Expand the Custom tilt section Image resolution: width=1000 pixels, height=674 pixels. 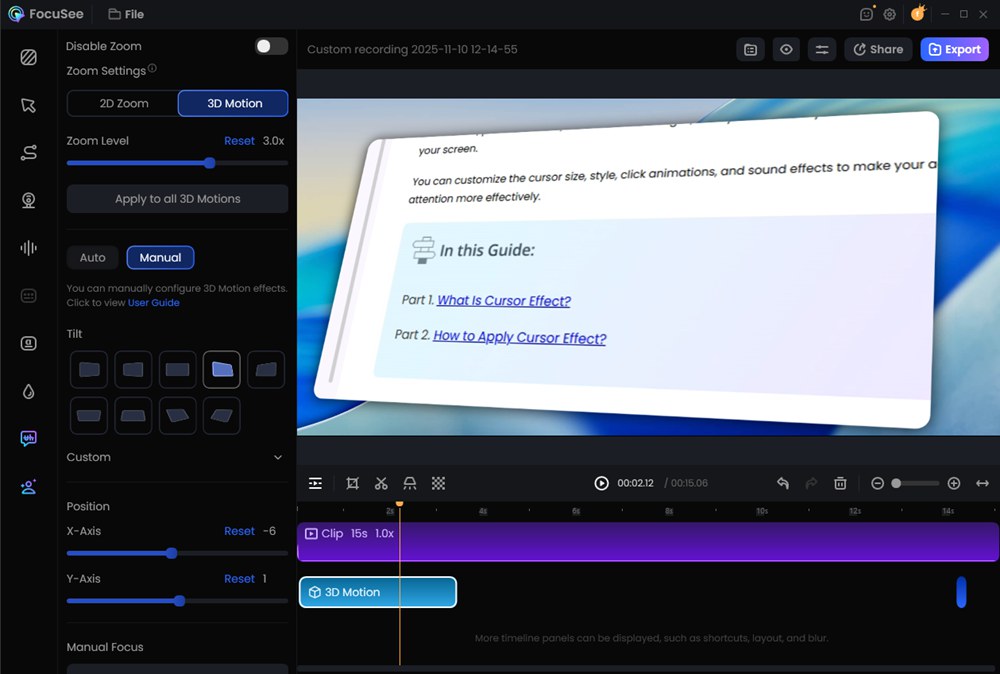coord(277,457)
